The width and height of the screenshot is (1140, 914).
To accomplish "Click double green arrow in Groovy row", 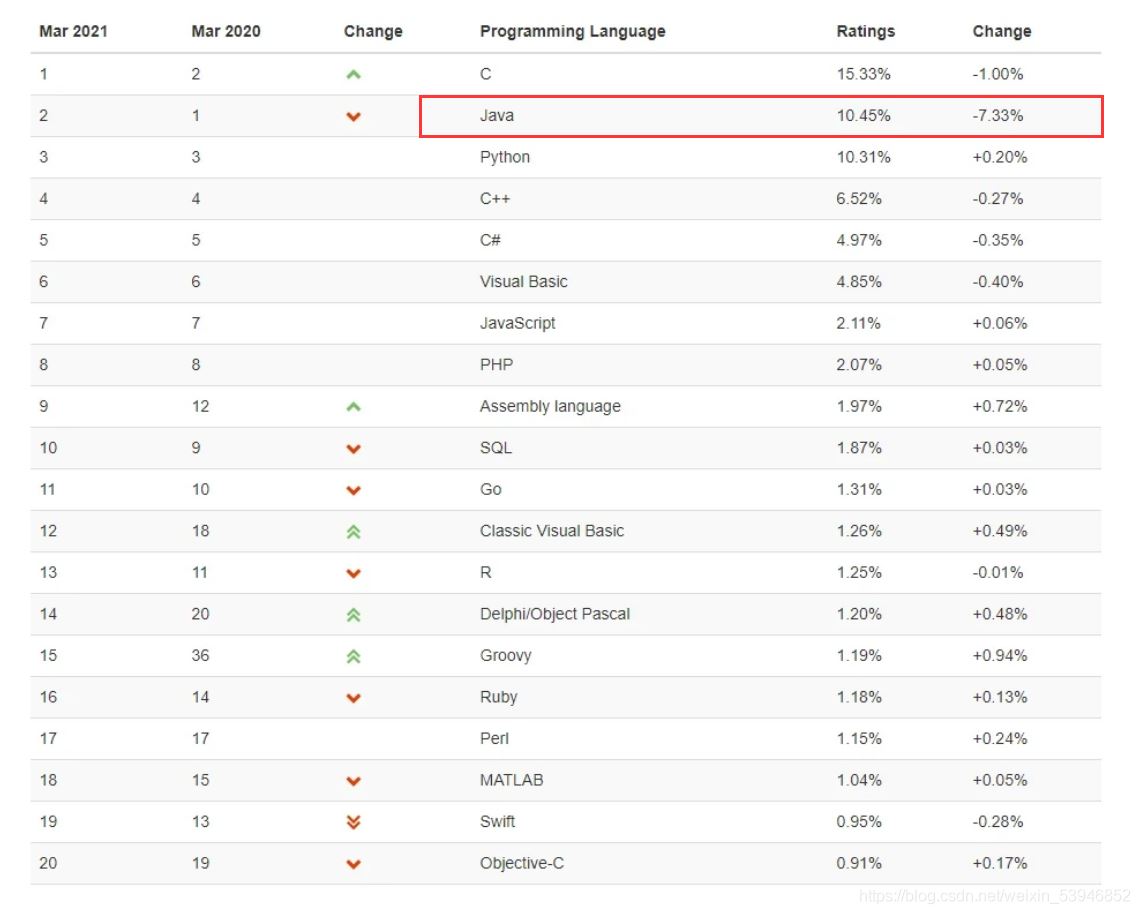I will [x=353, y=657].
